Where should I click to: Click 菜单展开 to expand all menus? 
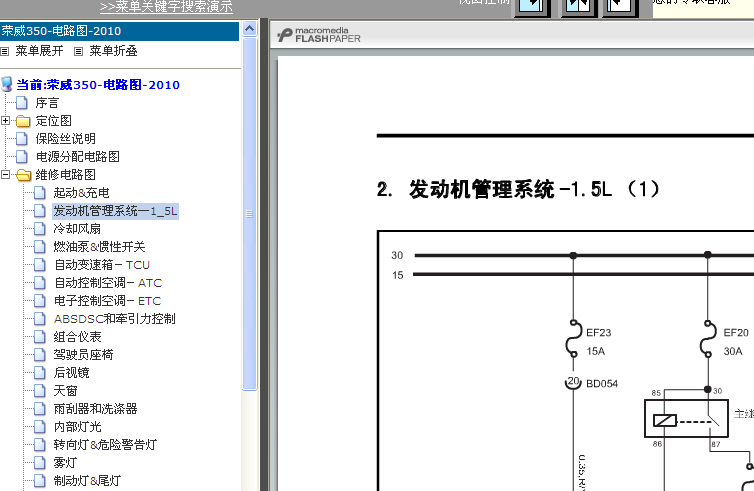39,51
